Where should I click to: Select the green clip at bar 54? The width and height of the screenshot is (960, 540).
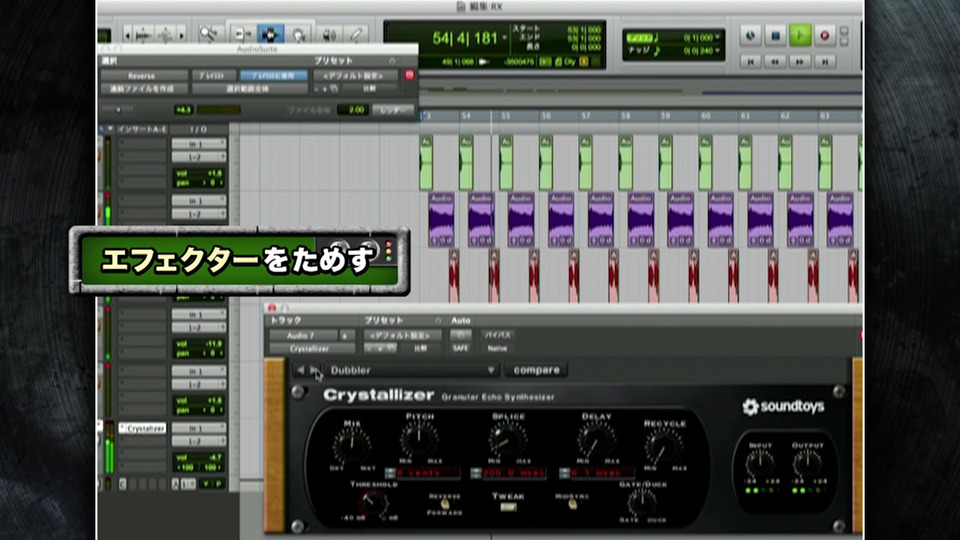pos(466,162)
